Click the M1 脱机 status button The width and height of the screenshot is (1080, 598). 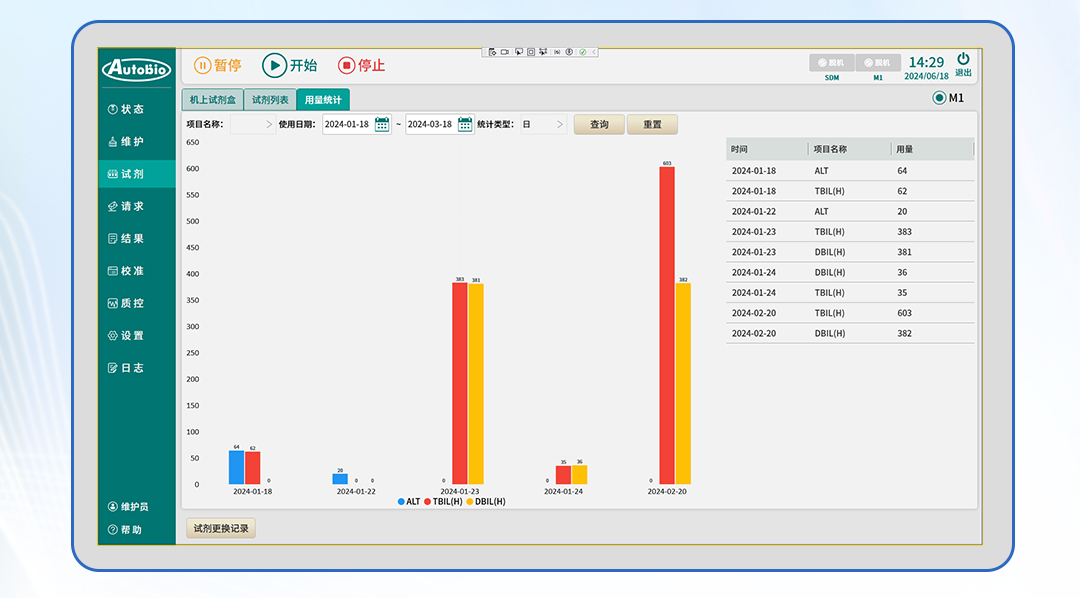[878, 63]
